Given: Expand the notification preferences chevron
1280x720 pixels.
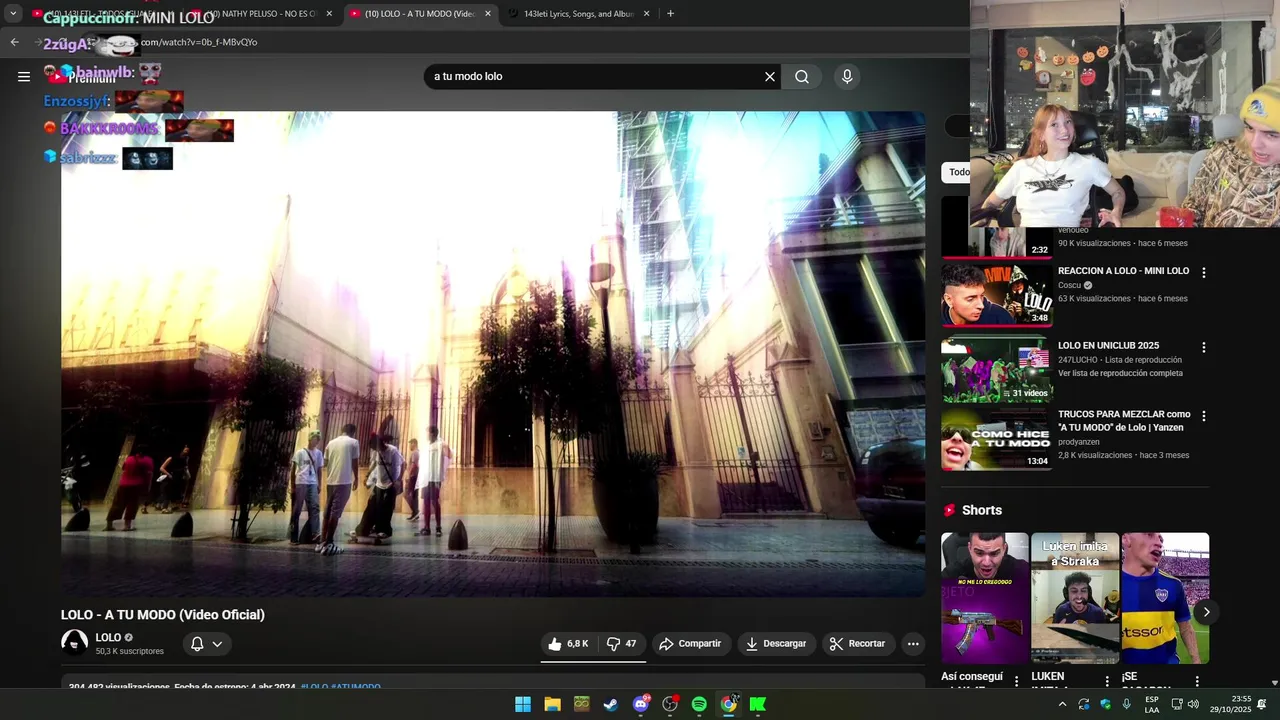Looking at the screenshot, I should [217, 644].
